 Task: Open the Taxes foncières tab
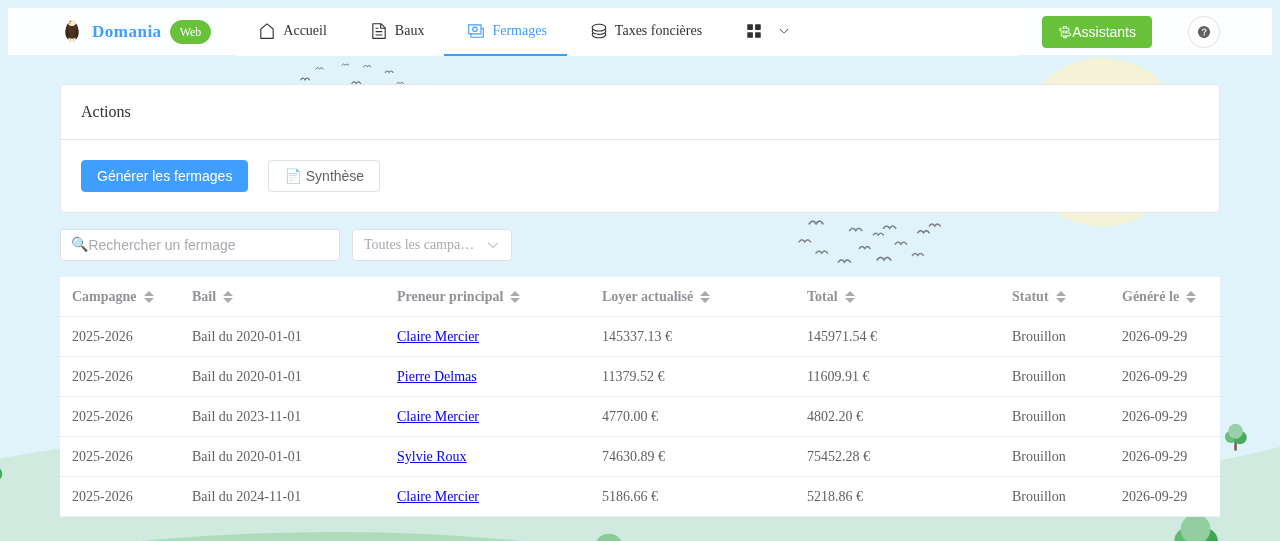(x=646, y=31)
